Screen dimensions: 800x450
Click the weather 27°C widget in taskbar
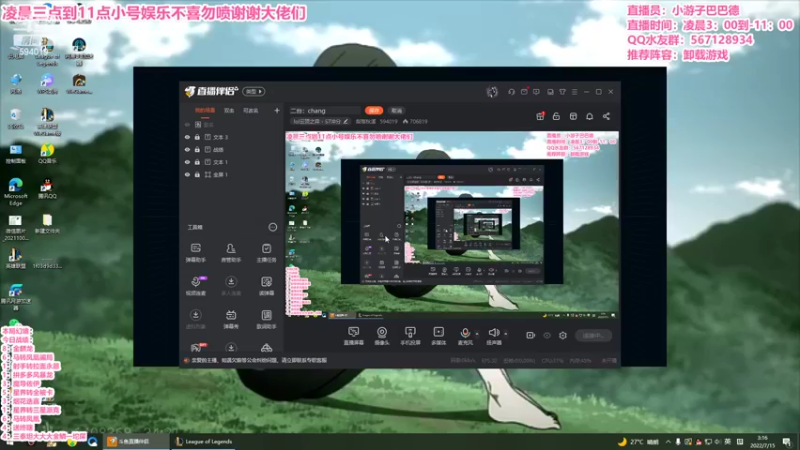(638, 442)
